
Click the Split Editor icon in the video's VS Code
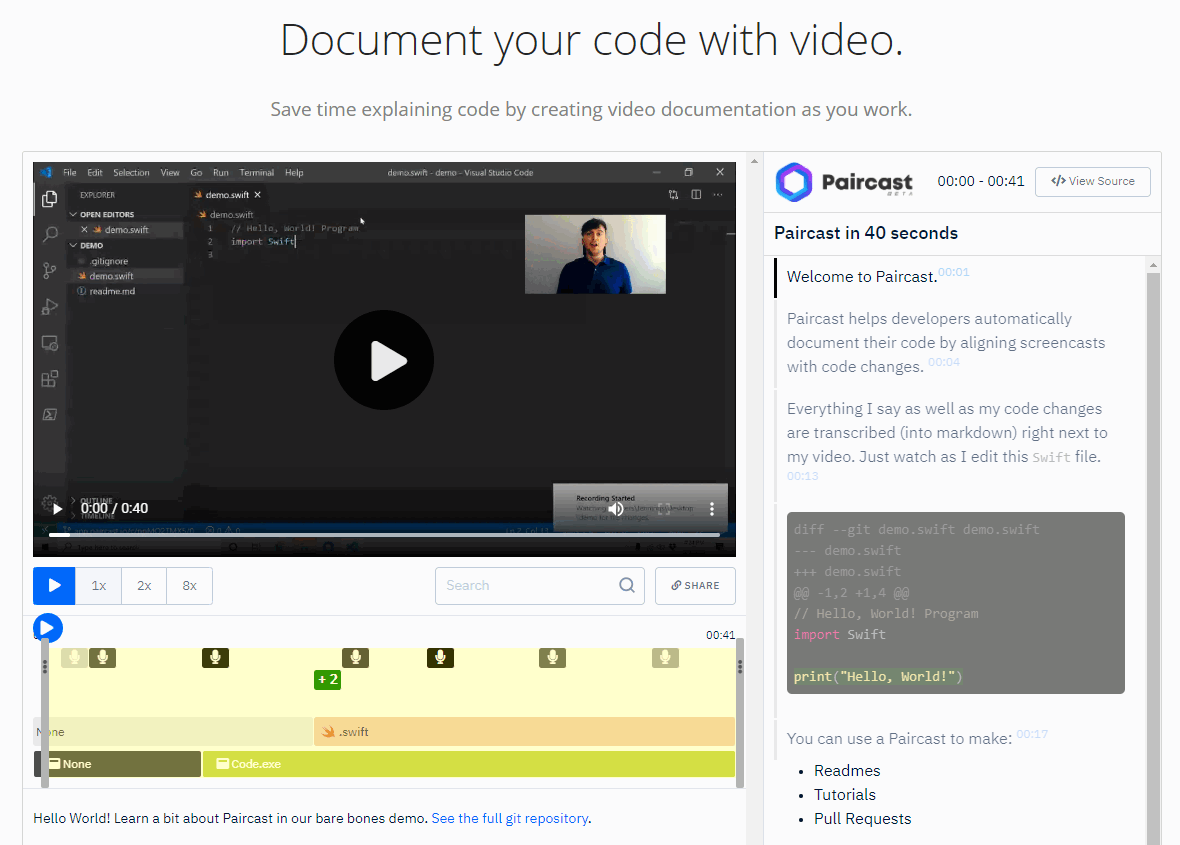(x=696, y=194)
